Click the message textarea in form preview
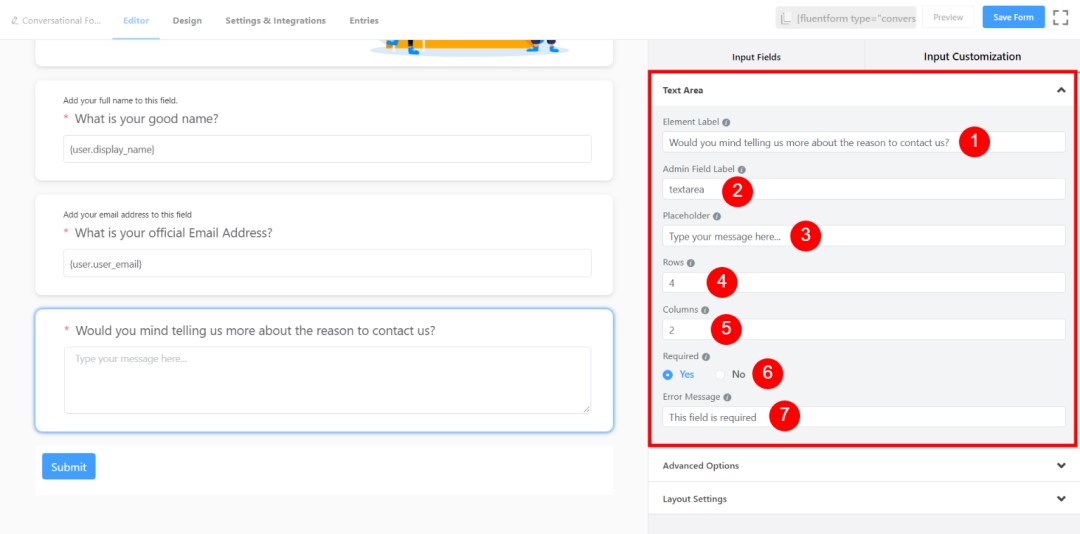 tap(327, 380)
